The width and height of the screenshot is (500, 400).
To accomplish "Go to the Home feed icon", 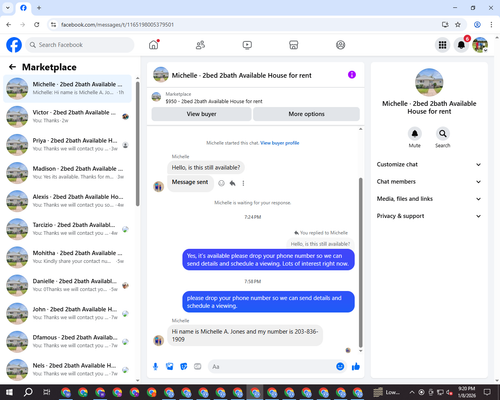I will click(x=154, y=45).
